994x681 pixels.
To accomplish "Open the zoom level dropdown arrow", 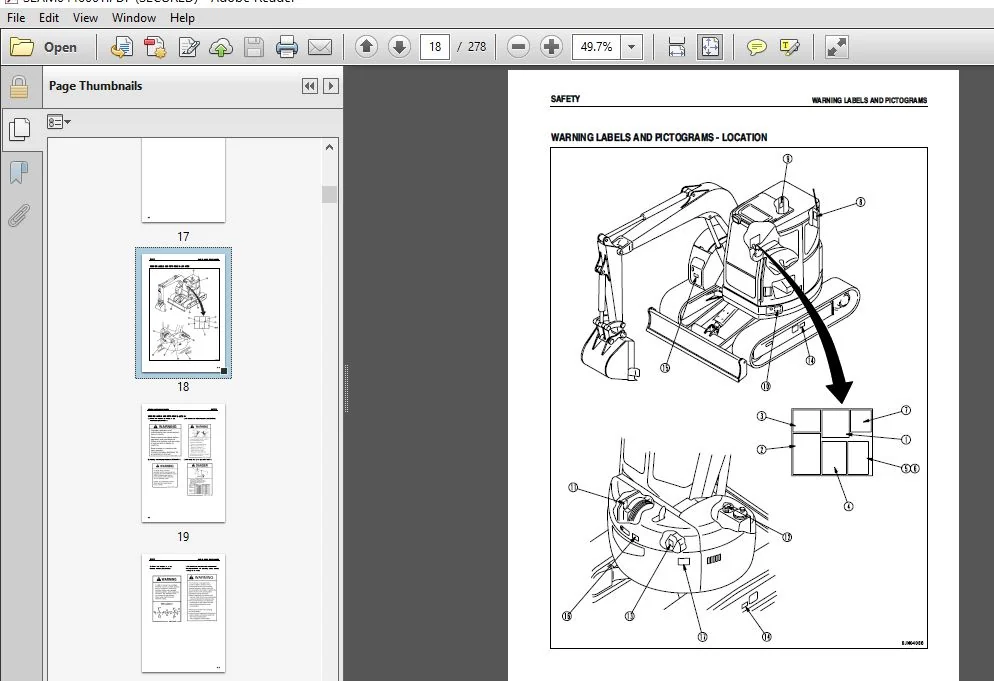I will point(631,47).
